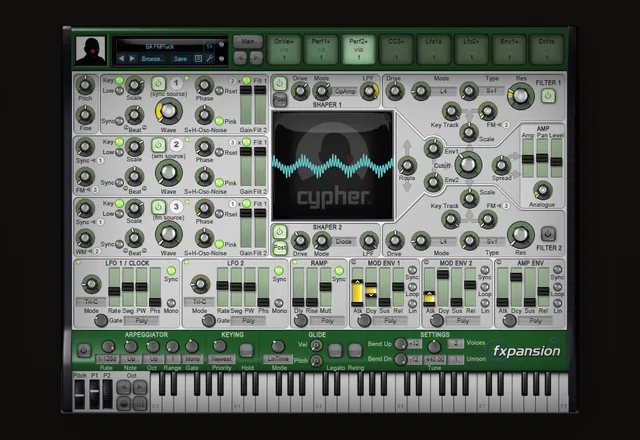Click the Glide Pitch knob icon
Screen dimensions: 640x440
click(x=316, y=360)
